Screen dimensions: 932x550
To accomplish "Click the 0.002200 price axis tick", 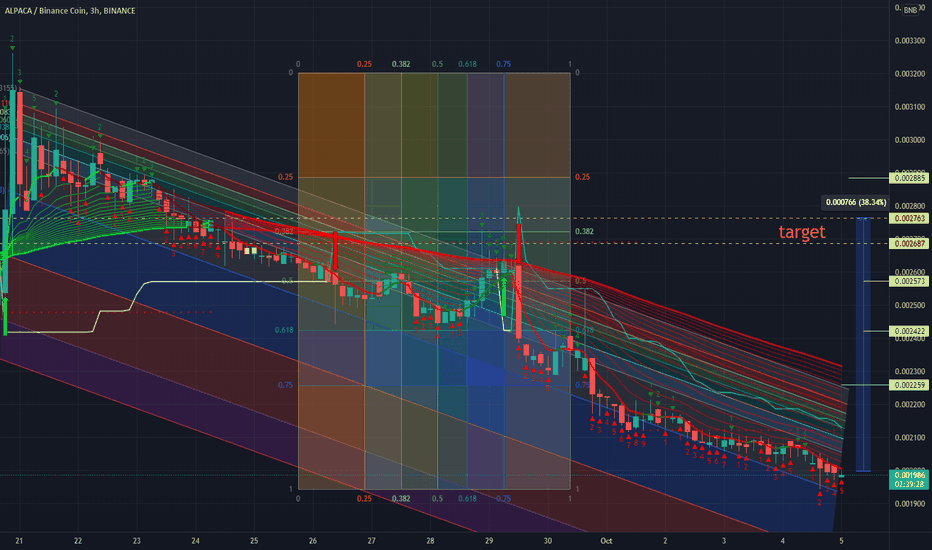I will 909,405.
